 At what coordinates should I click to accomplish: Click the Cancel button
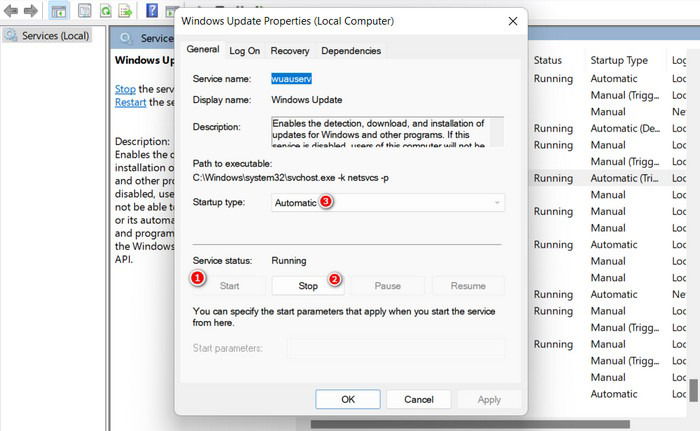(x=419, y=399)
